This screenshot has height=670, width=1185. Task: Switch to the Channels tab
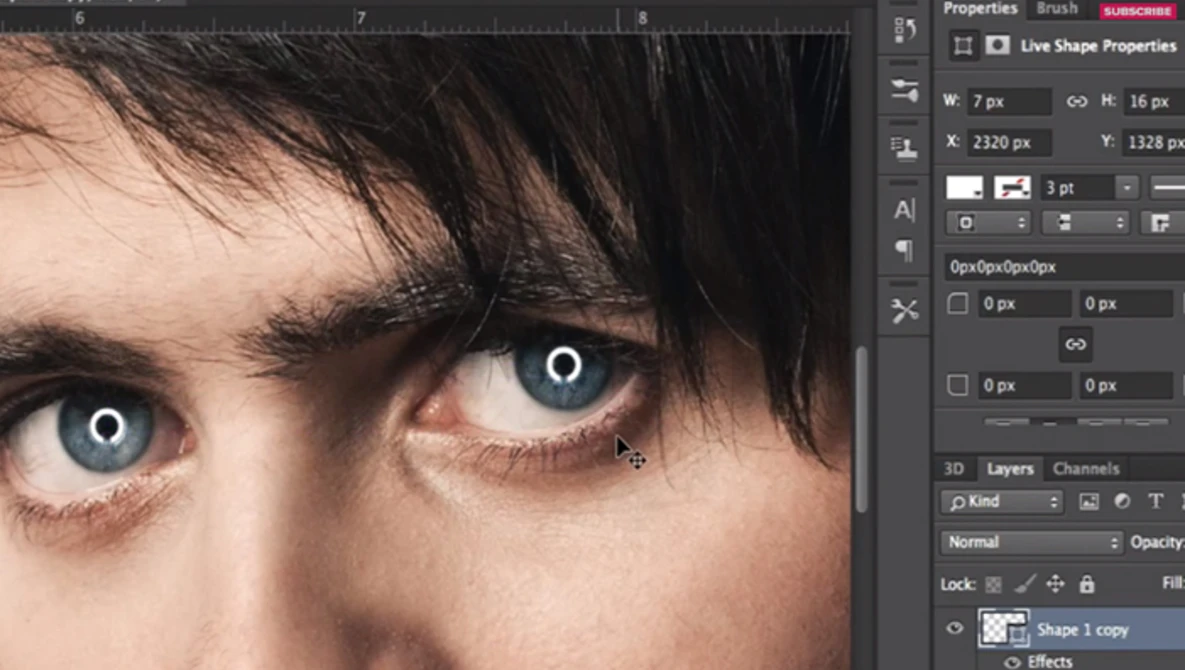click(x=1086, y=469)
